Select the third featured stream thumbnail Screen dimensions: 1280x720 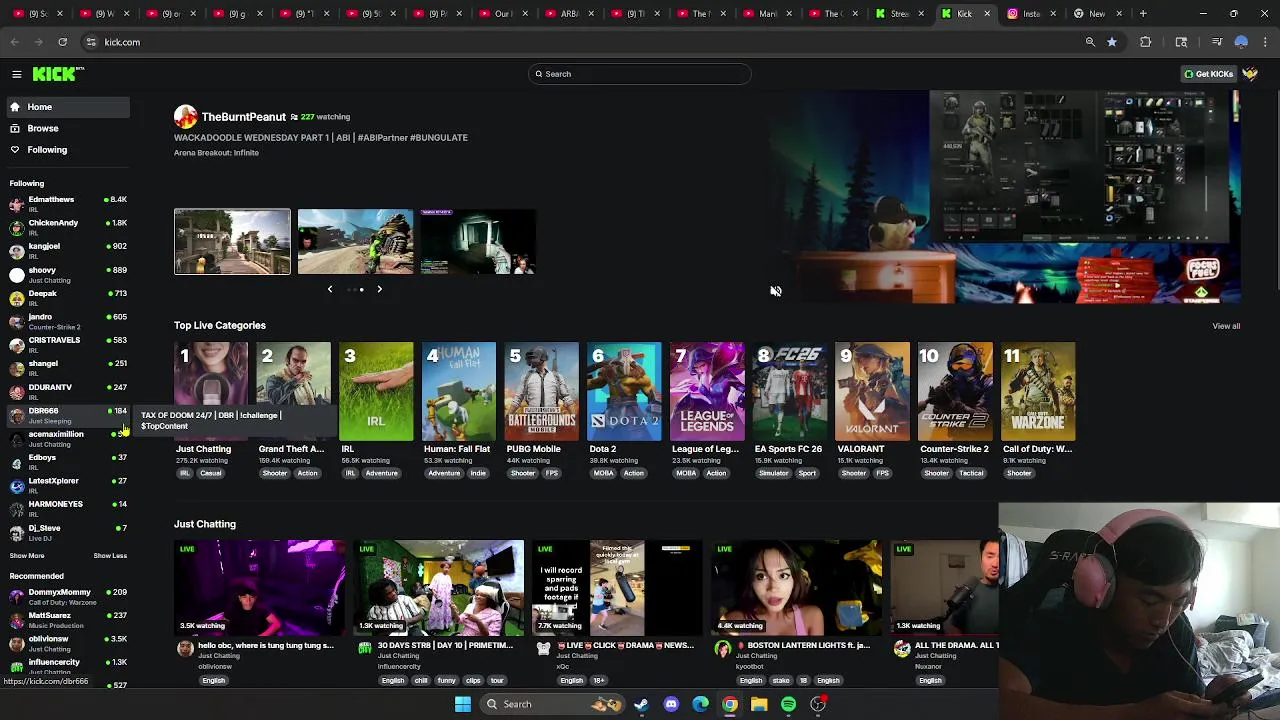tap(478, 241)
